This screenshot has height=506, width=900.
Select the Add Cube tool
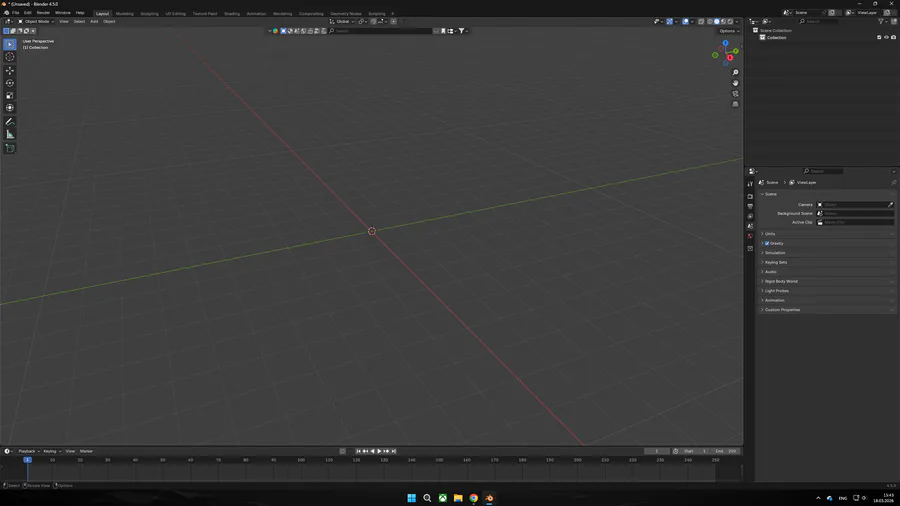(10, 148)
